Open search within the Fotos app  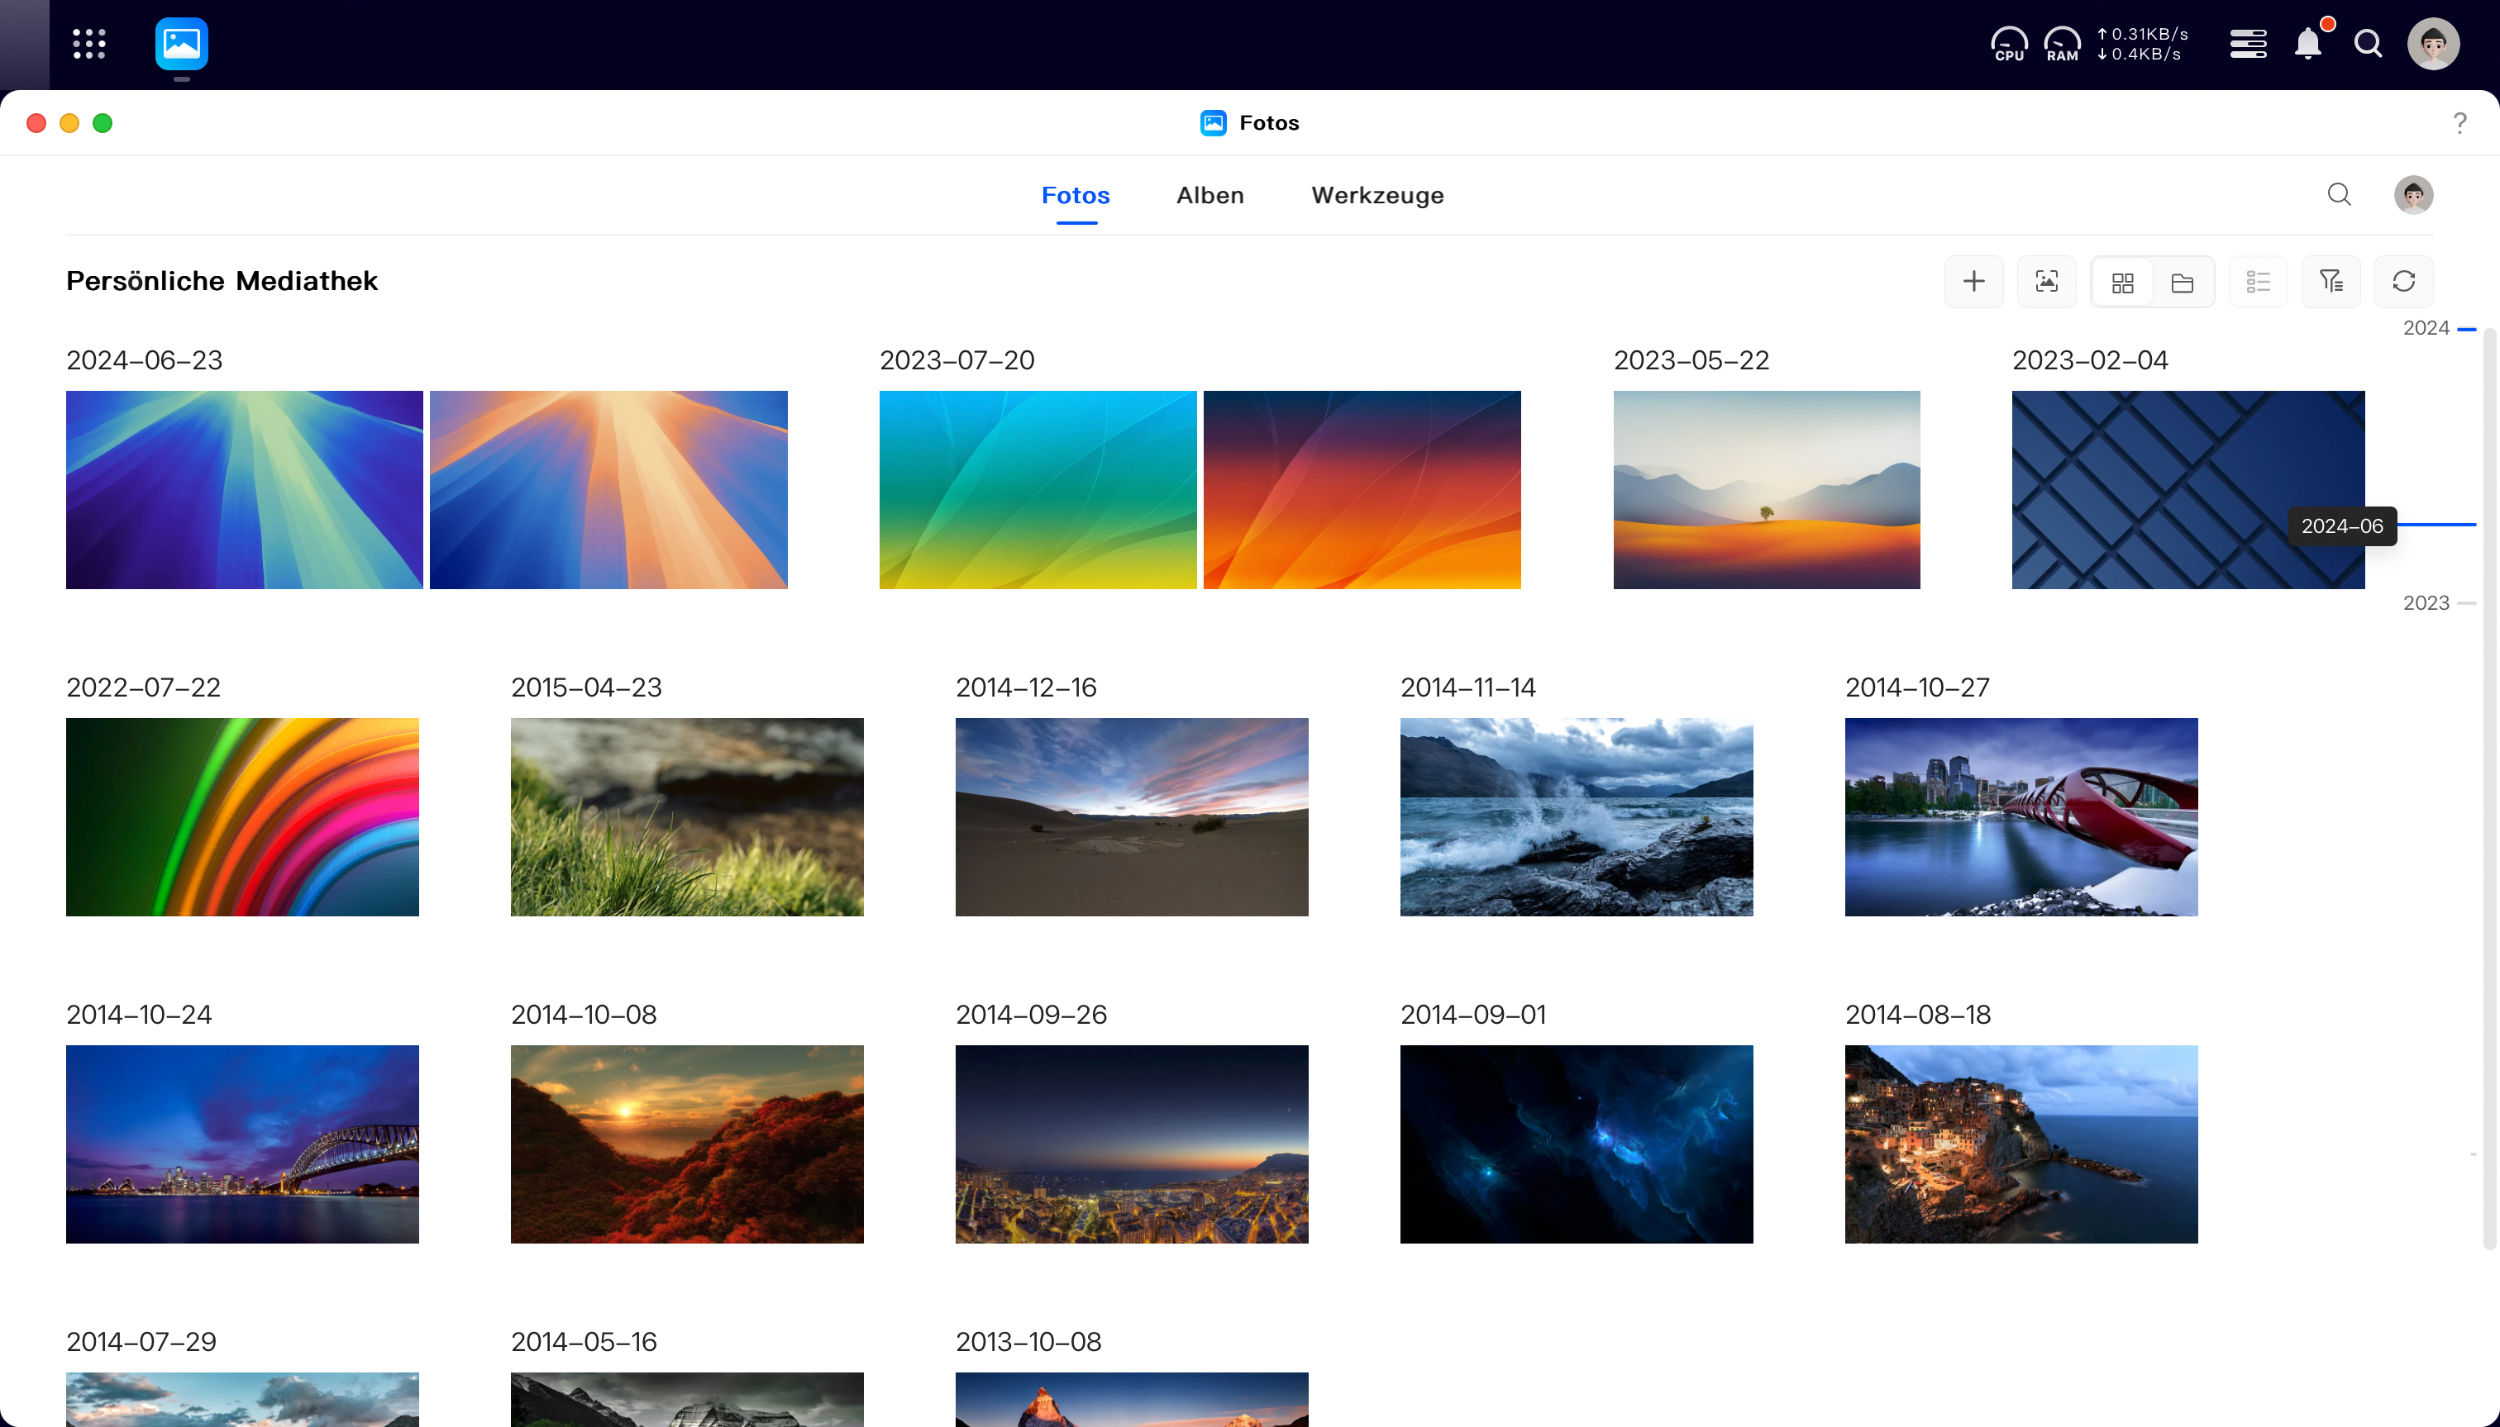click(2339, 194)
